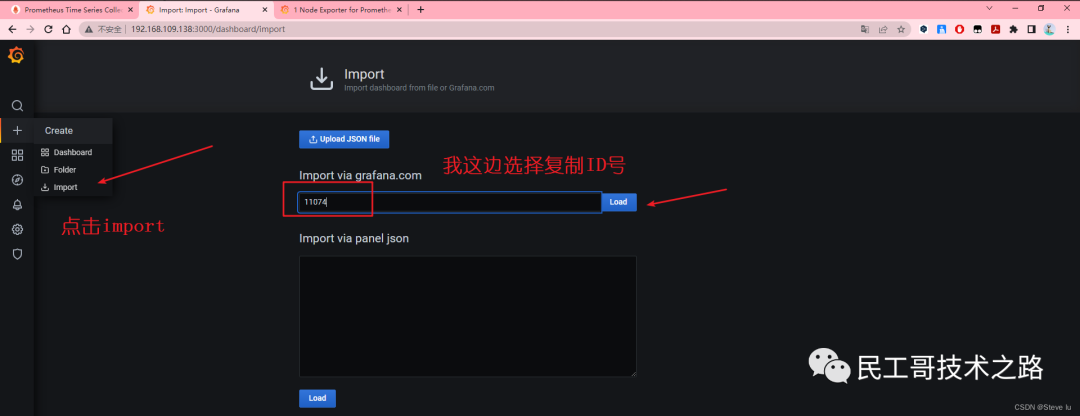This screenshot has width=1080, height=416.
Task: Open the Explore compass icon in sidebar
Action: click(x=18, y=180)
